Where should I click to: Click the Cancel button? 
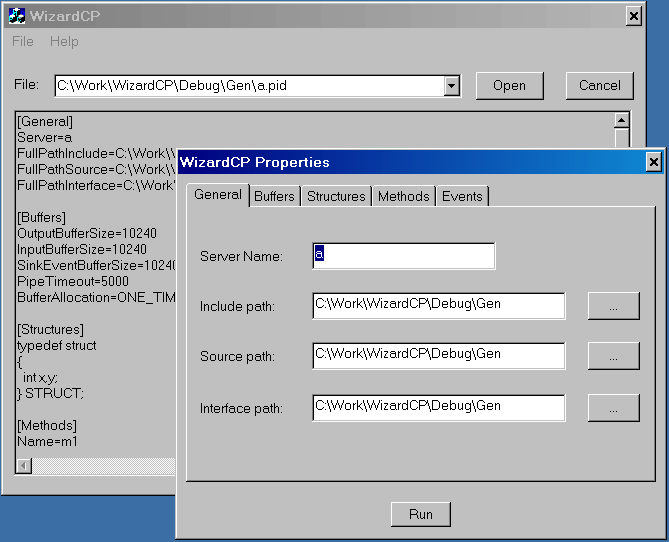coord(599,86)
